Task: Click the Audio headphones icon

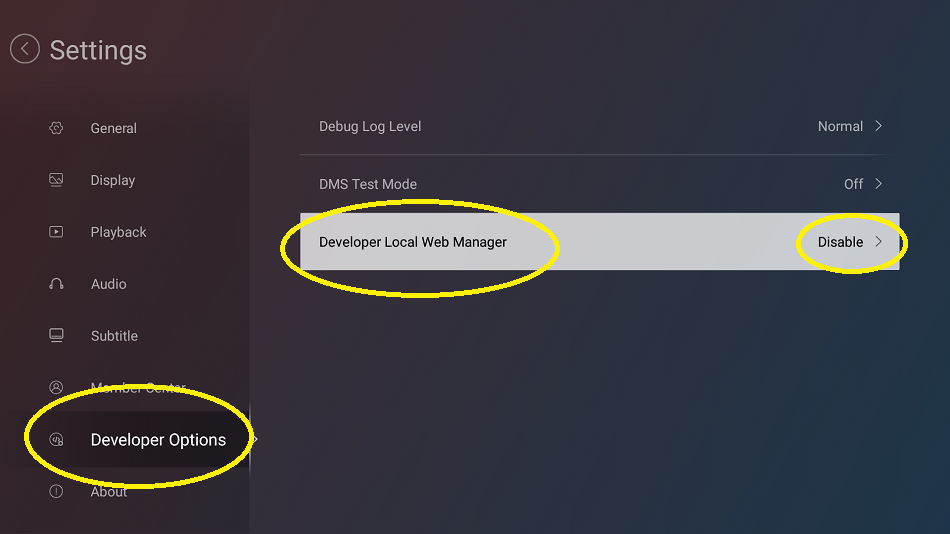Action: [56, 284]
